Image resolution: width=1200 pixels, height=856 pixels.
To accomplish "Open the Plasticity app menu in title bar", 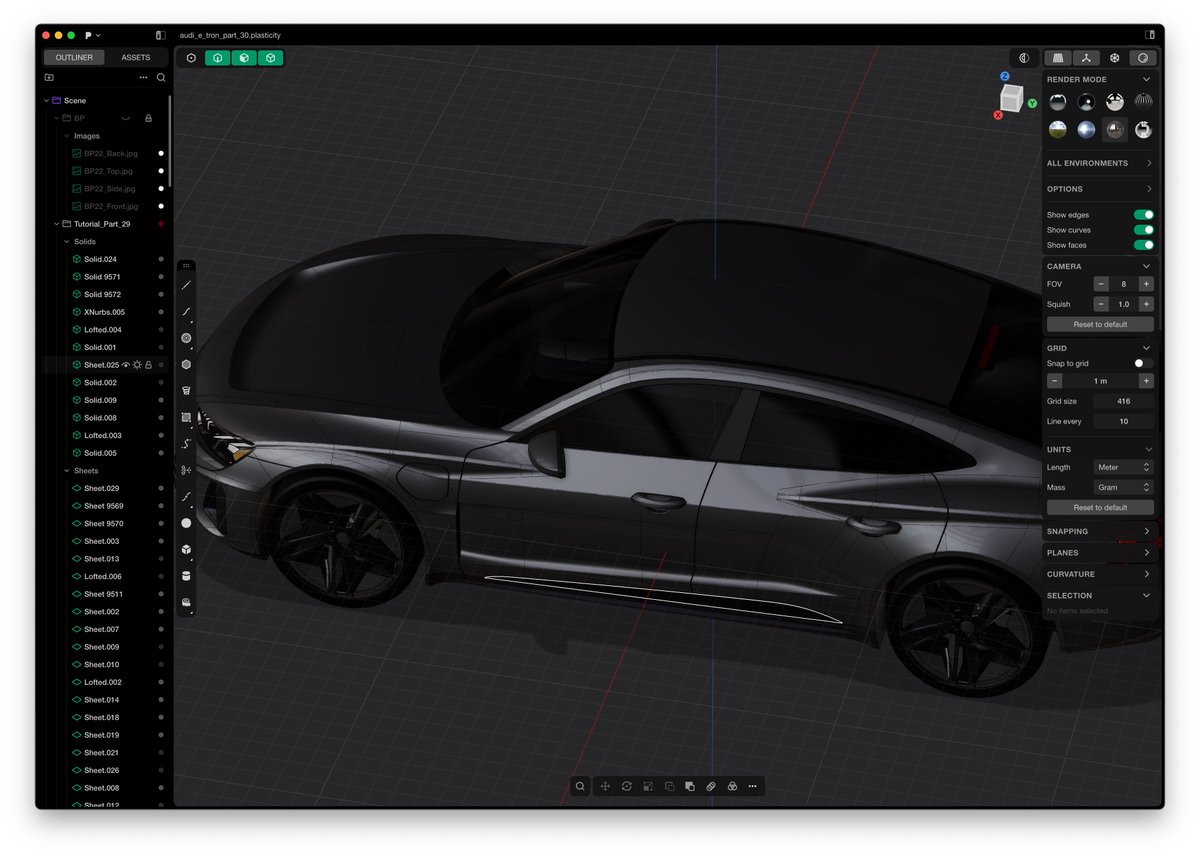I will [92, 35].
